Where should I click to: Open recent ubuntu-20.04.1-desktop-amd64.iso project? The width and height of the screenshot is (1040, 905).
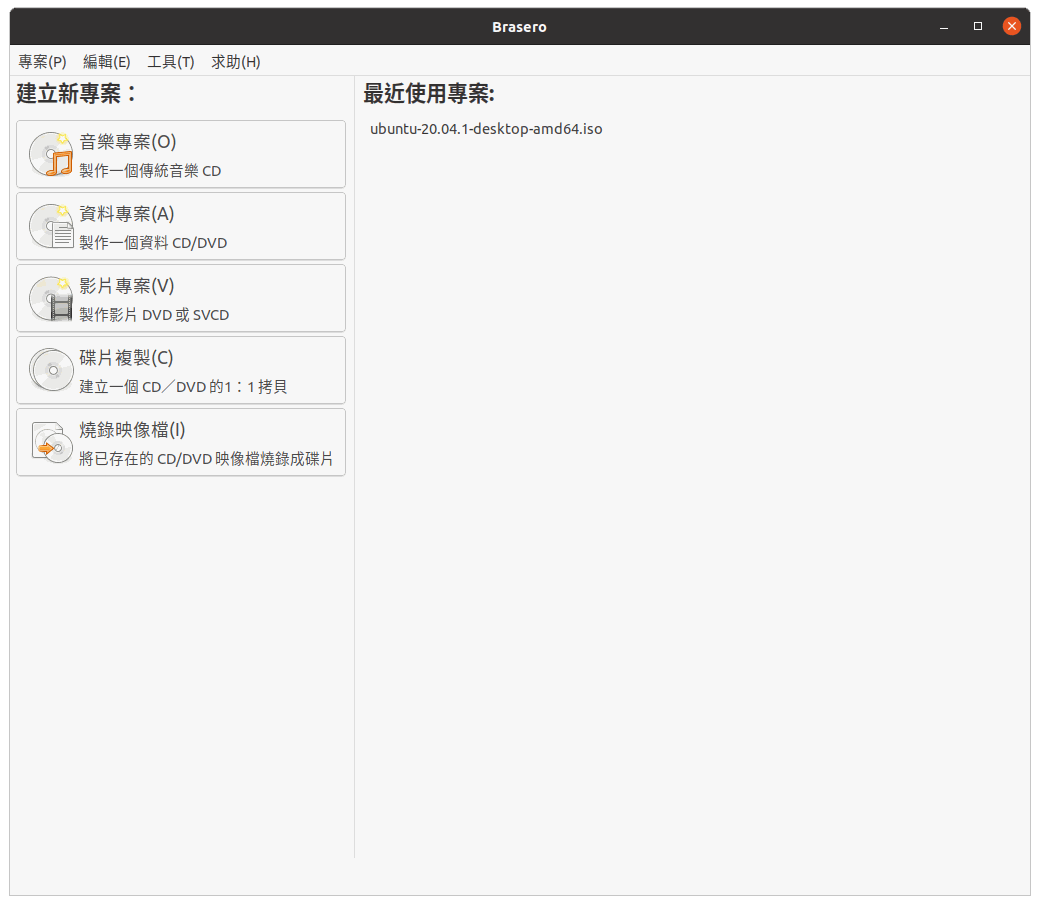(x=486, y=129)
